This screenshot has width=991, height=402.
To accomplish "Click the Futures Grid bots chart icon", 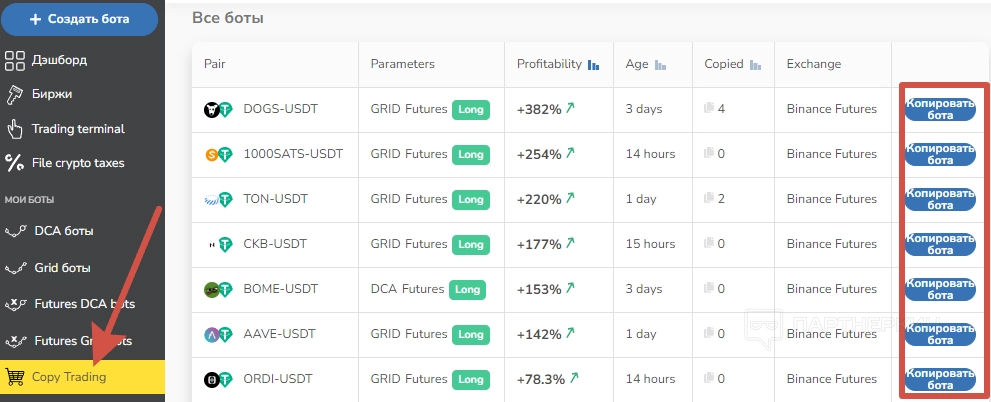I will tap(15, 341).
